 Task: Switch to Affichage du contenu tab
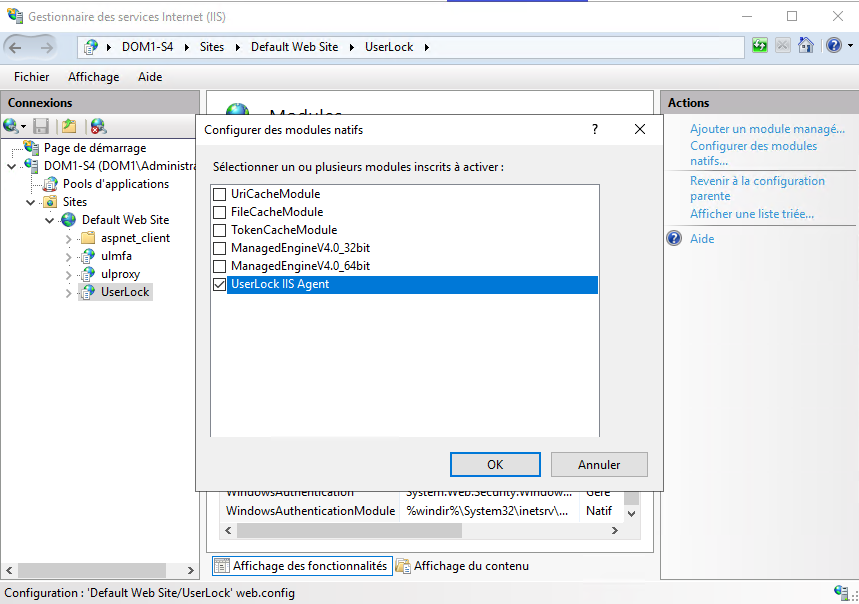click(x=463, y=566)
